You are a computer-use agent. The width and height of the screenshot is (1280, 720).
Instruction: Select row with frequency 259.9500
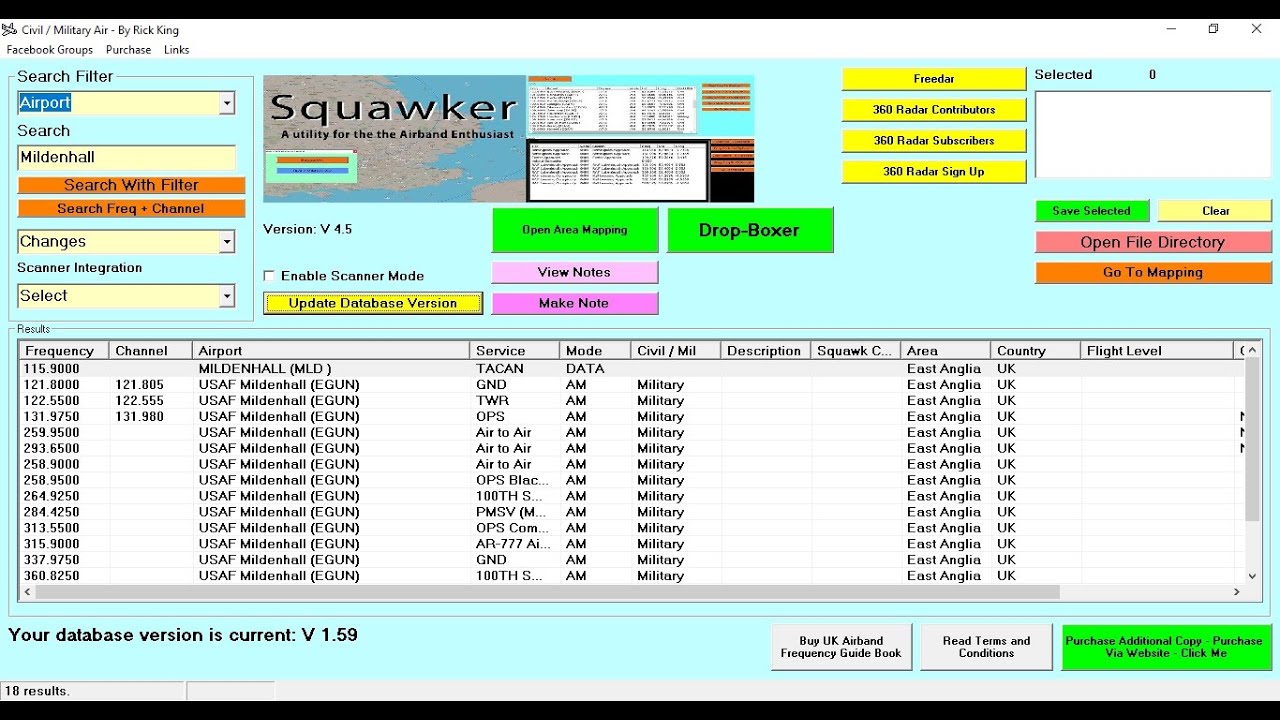(x=632, y=433)
